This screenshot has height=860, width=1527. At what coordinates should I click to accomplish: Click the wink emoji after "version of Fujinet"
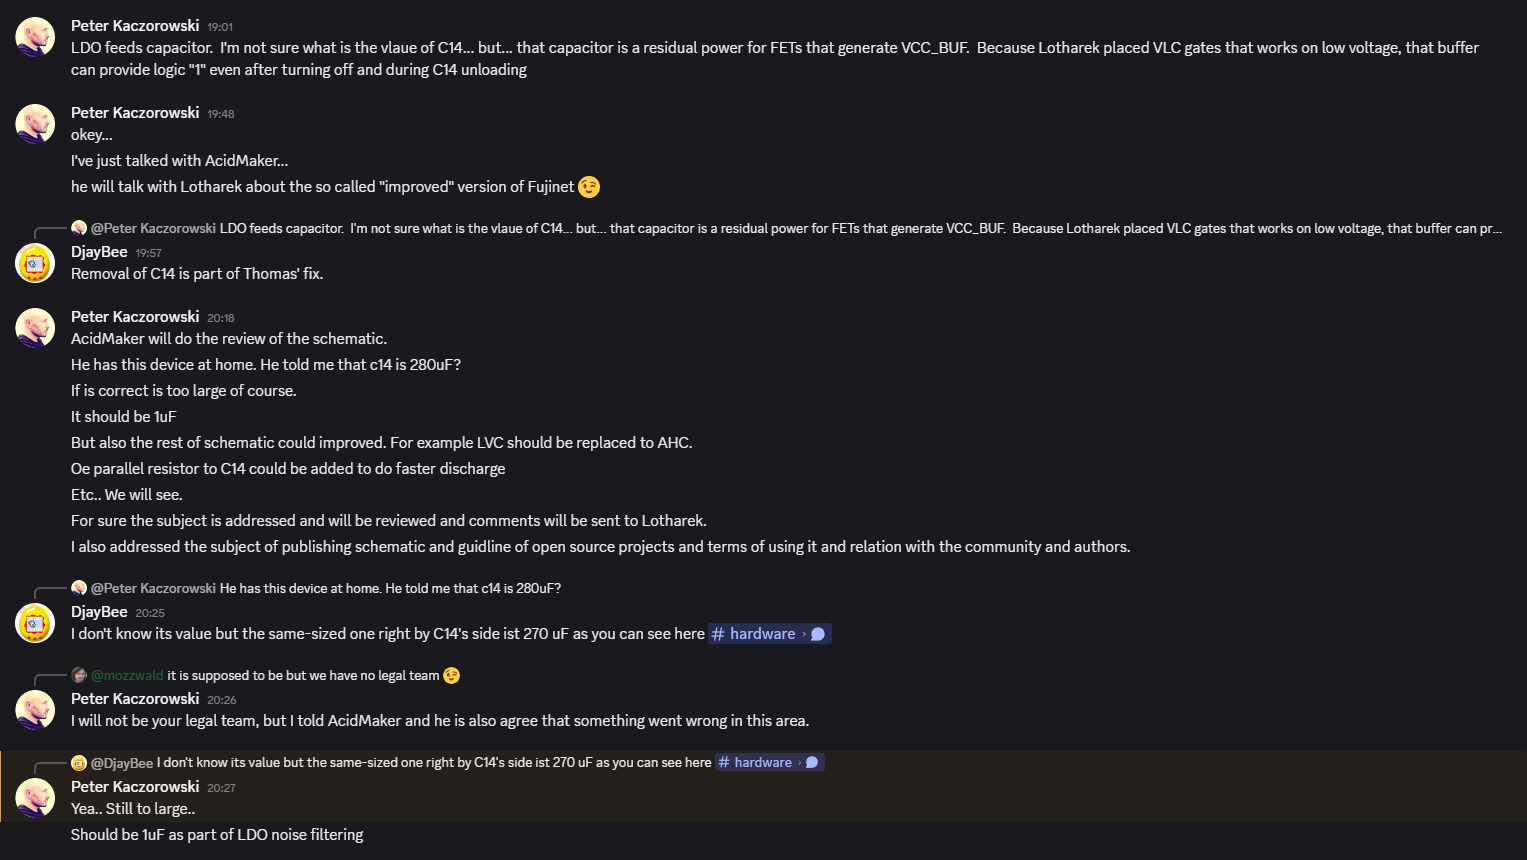(x=589, y=187)
